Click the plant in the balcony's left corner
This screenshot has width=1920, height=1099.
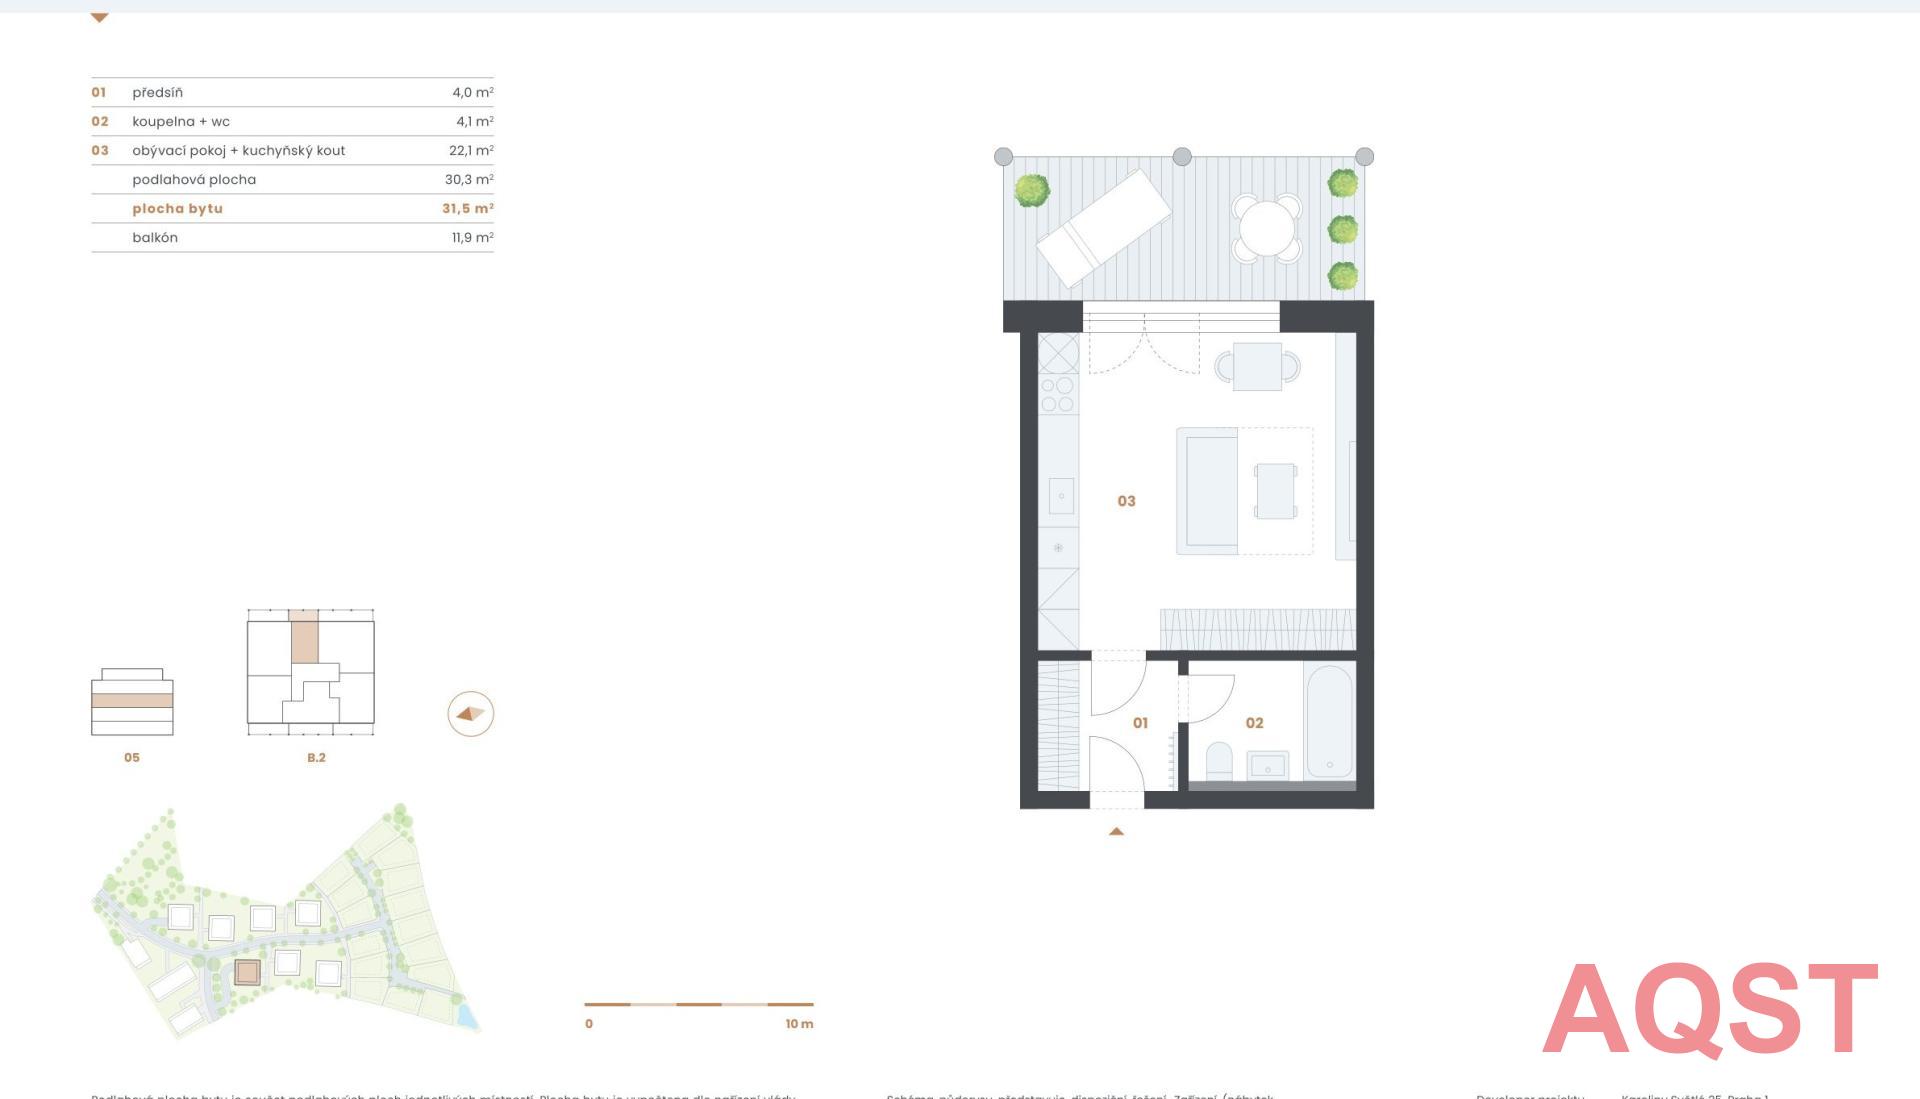1032,190
